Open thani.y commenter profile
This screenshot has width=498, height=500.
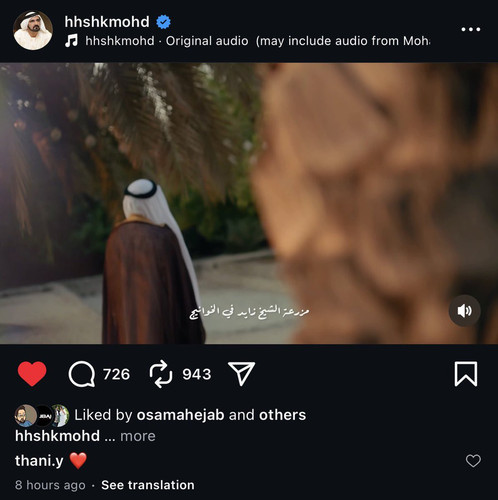(x=39, y=461)
